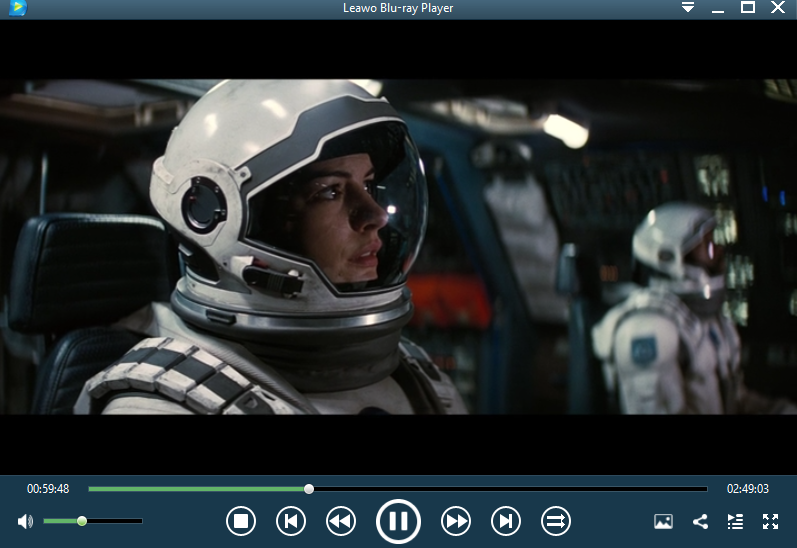
Task: Click the total duration 02:49:03
Action: [x=747, y=489]
